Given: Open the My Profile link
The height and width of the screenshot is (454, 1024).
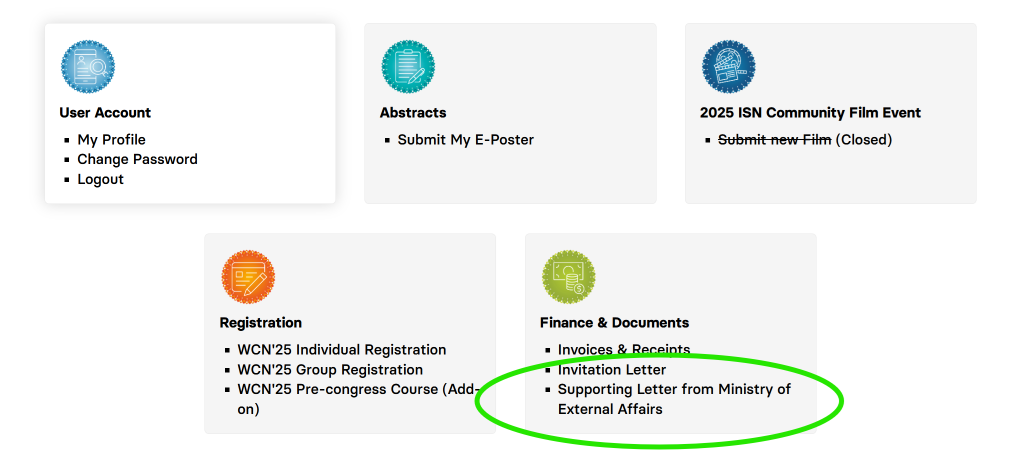Looking at the screenshot, I should tap(111, 140).
